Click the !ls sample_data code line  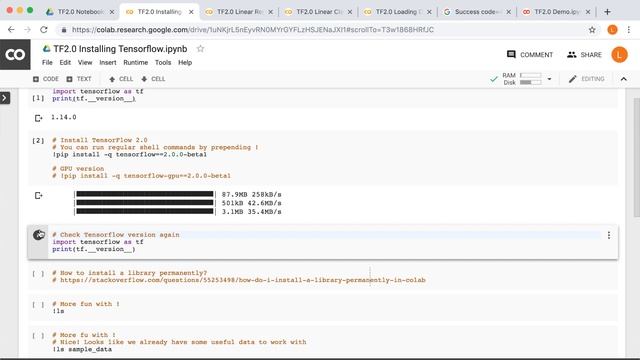(x=82, y=349)
